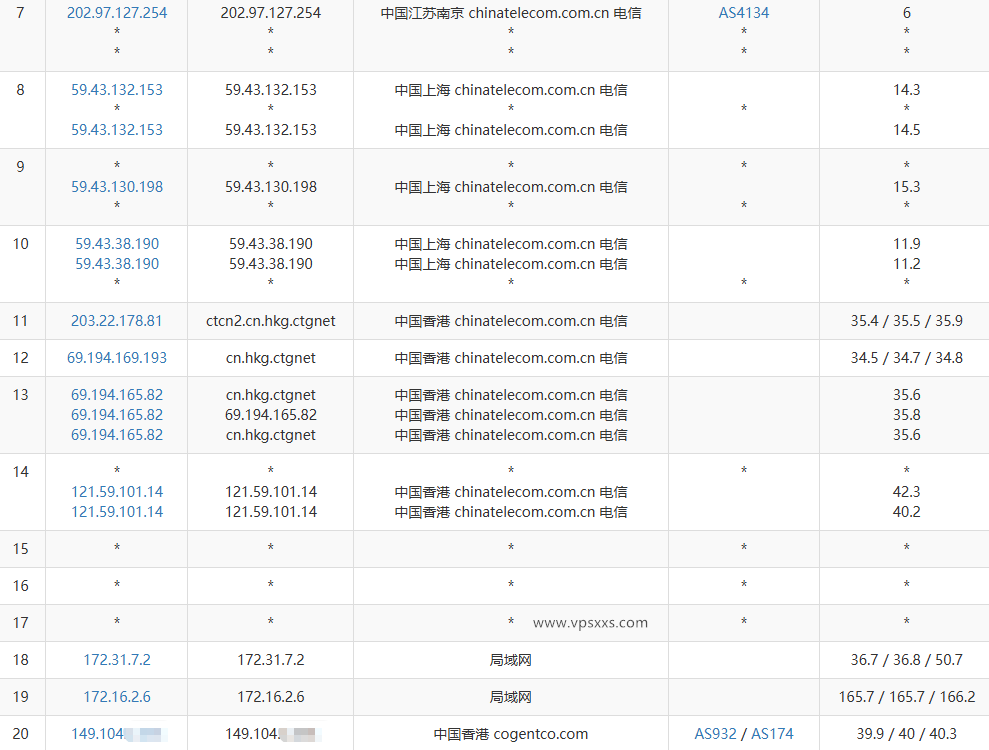
Task: Click the 局域网 cell in hop 18
Action: point(511,660)
